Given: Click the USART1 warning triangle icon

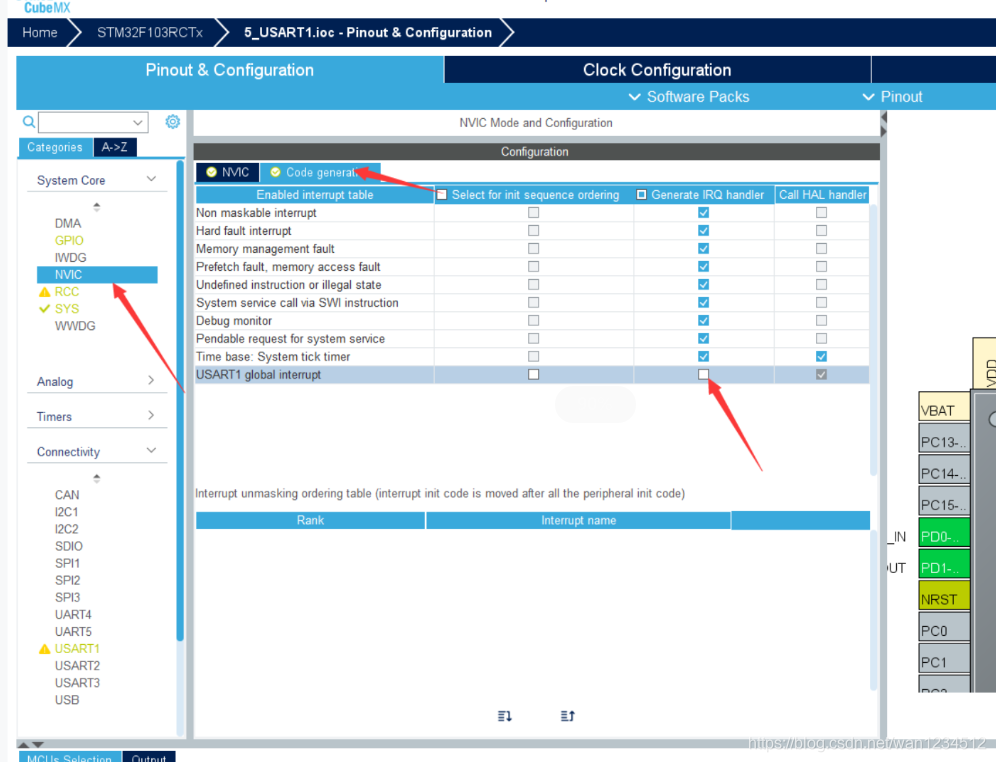Looking at the screenshot, I should coord(44,649).
